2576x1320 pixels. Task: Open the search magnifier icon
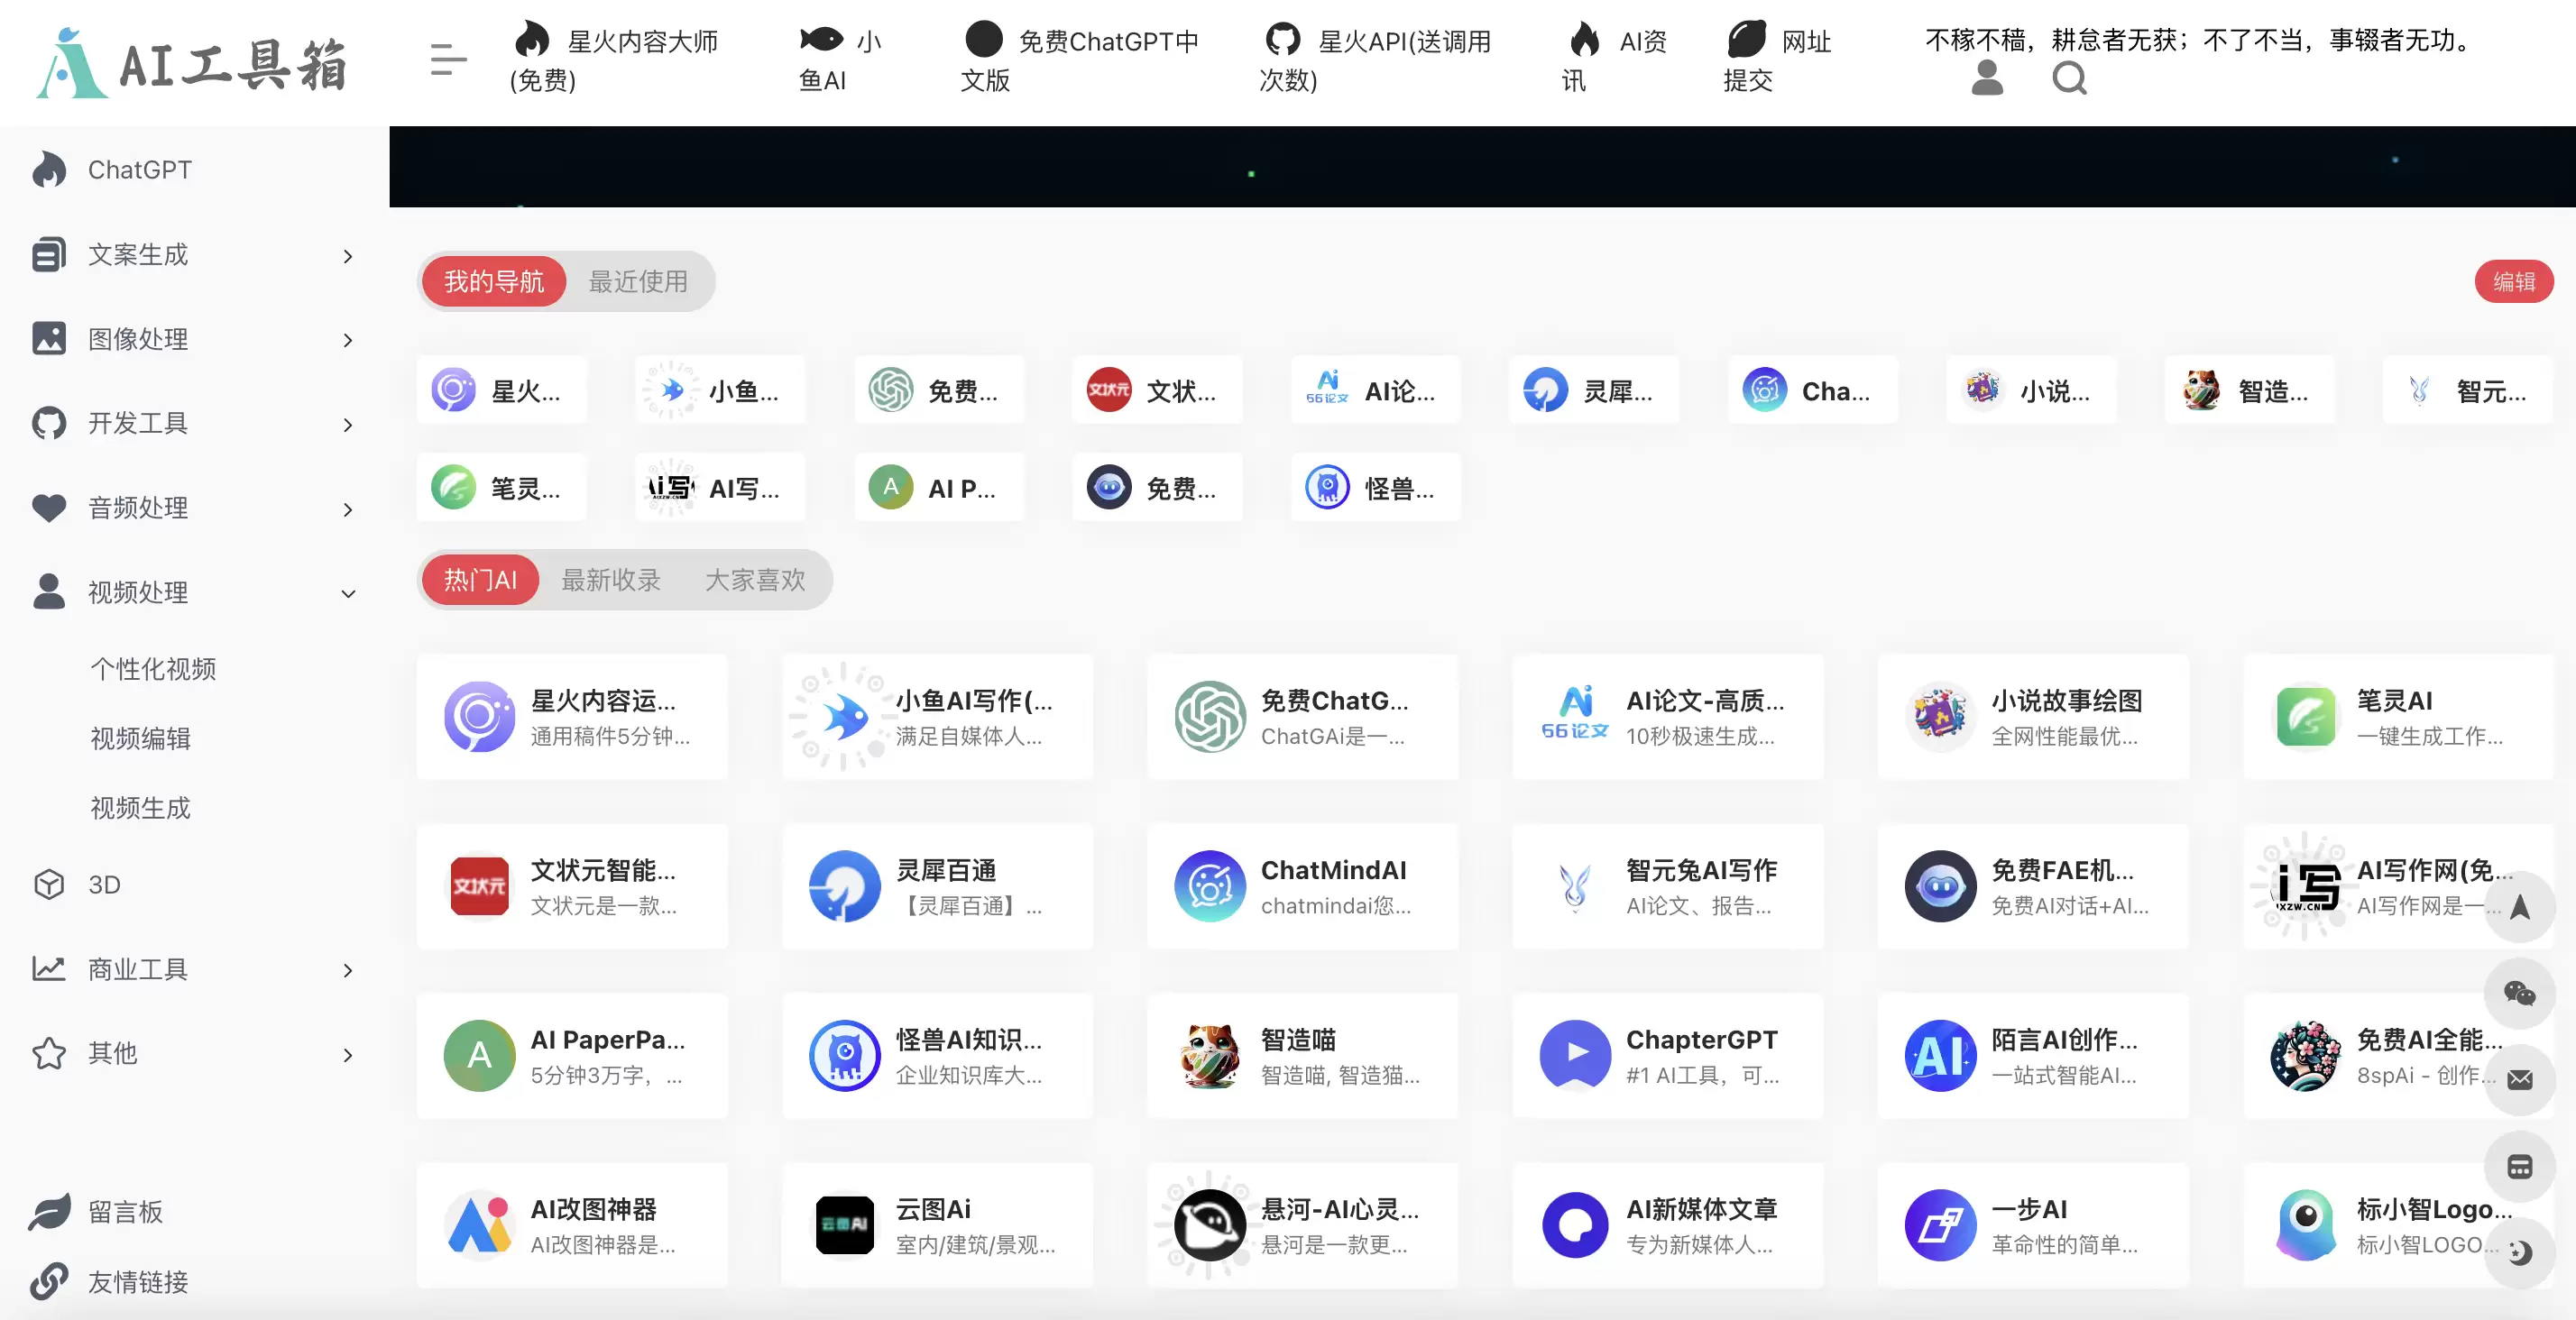tap(2069, 78)
